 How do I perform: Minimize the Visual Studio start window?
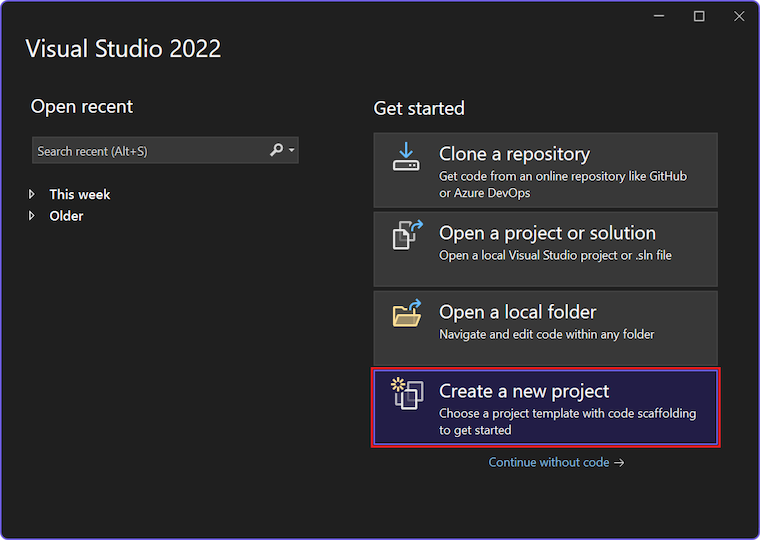click(x=659, y=16)
